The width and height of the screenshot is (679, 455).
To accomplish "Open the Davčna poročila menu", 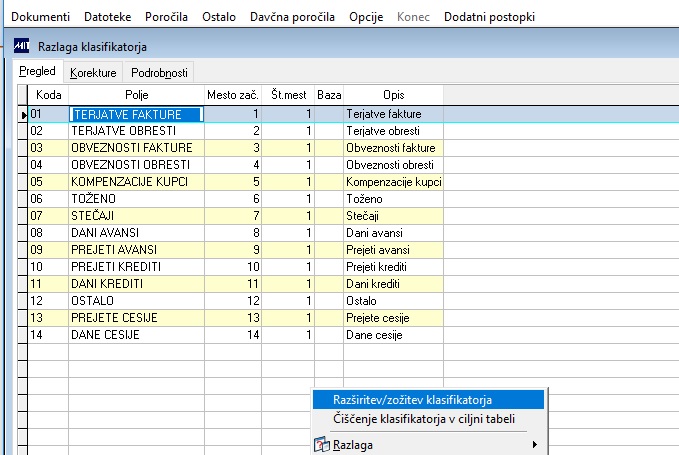I will click(x=292, y=17).
